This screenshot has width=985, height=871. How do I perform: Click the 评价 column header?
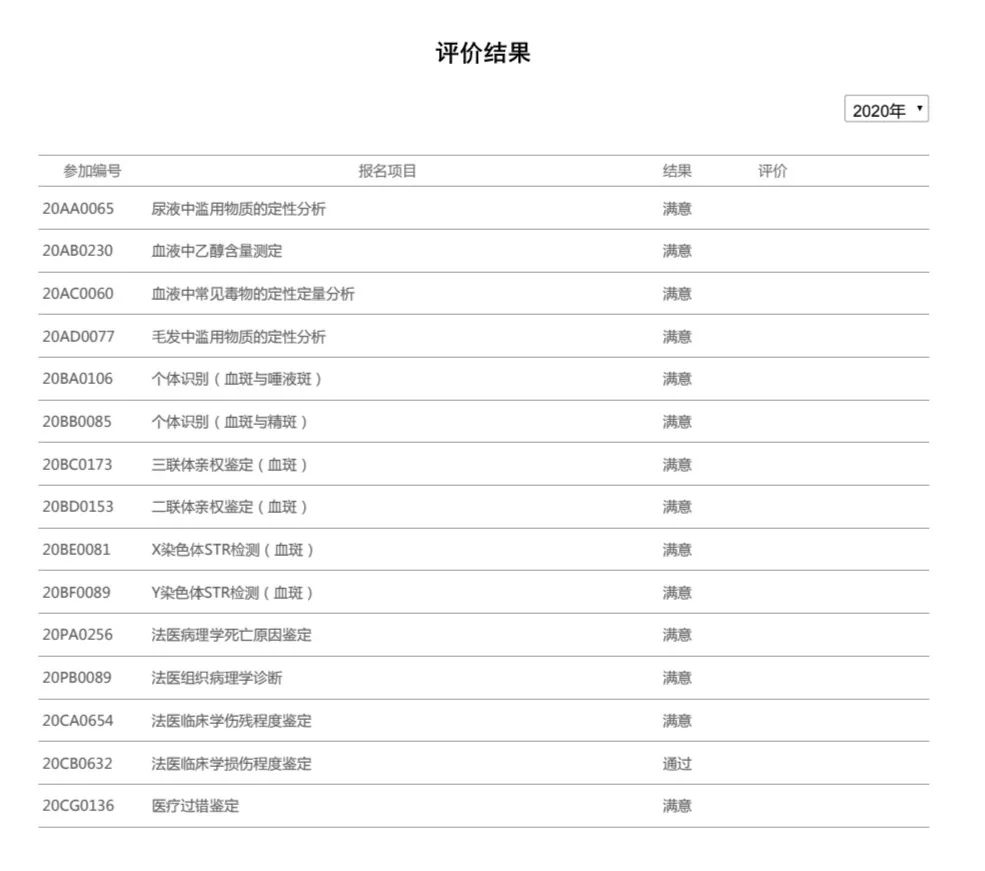[772, 171]
